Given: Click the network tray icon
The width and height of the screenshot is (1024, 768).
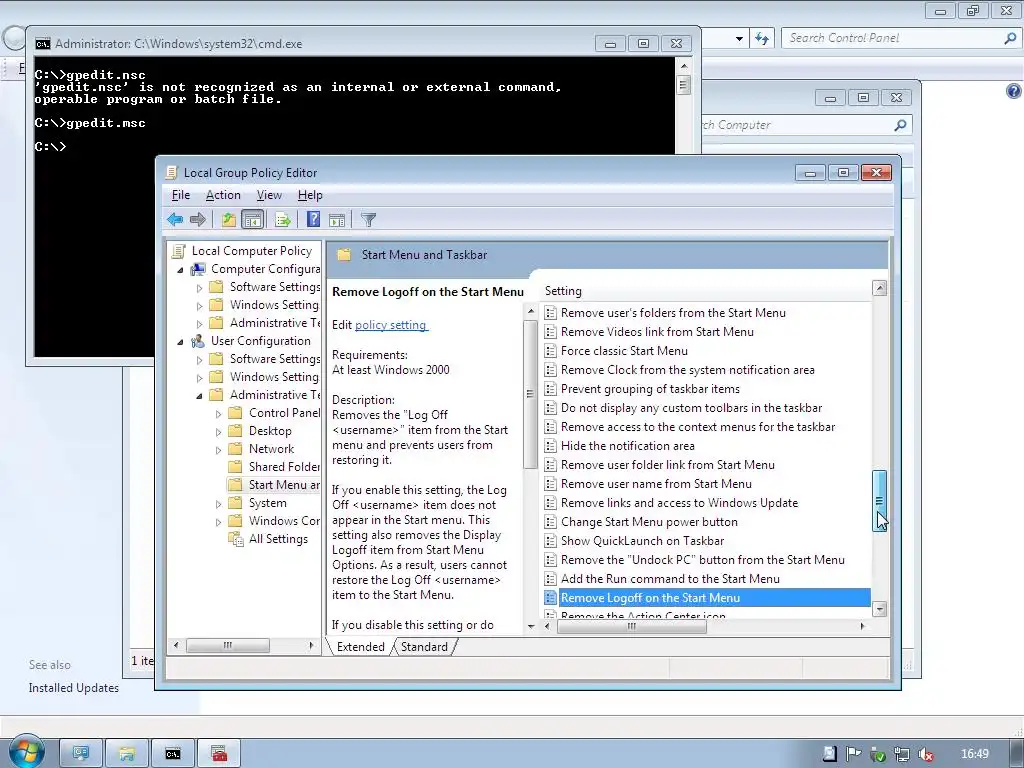Looking at the screenshot, I should pos(901,754).
